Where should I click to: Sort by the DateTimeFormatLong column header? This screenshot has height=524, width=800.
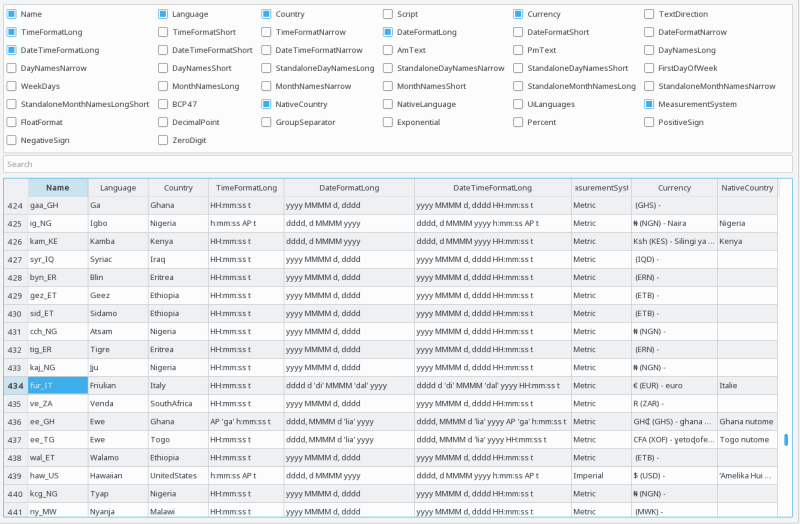(492, 188)
